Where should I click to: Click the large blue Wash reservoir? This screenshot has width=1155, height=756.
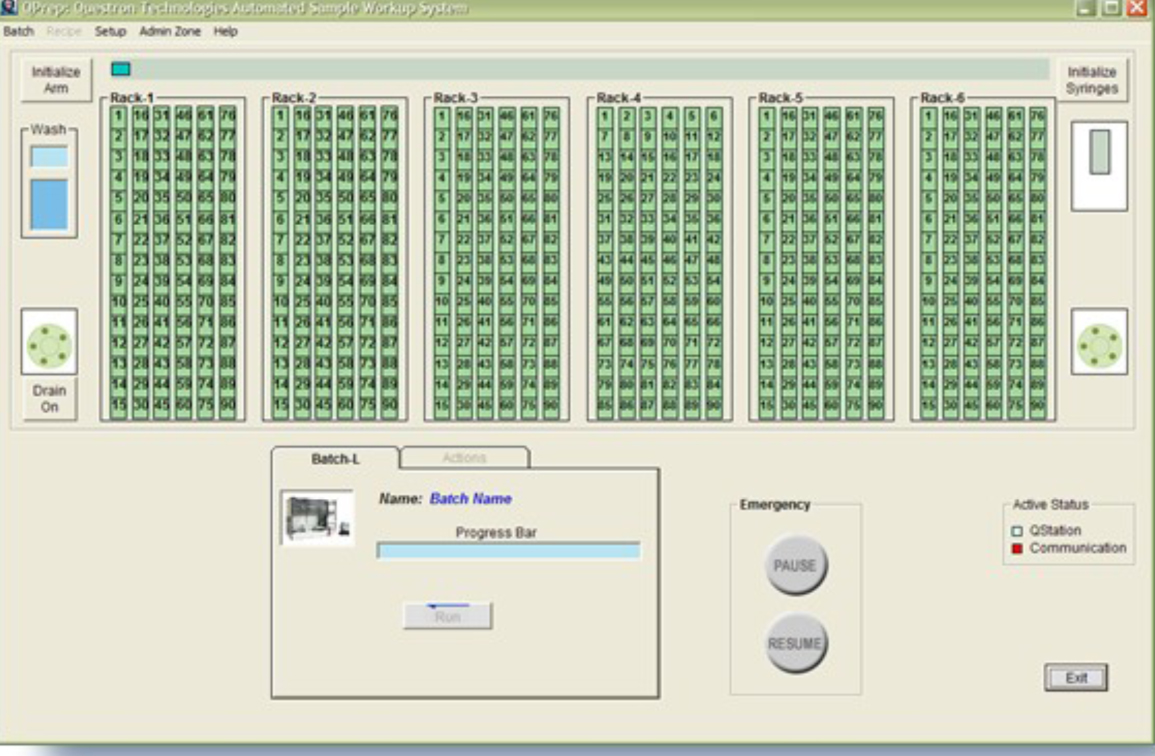click(49, 204)
